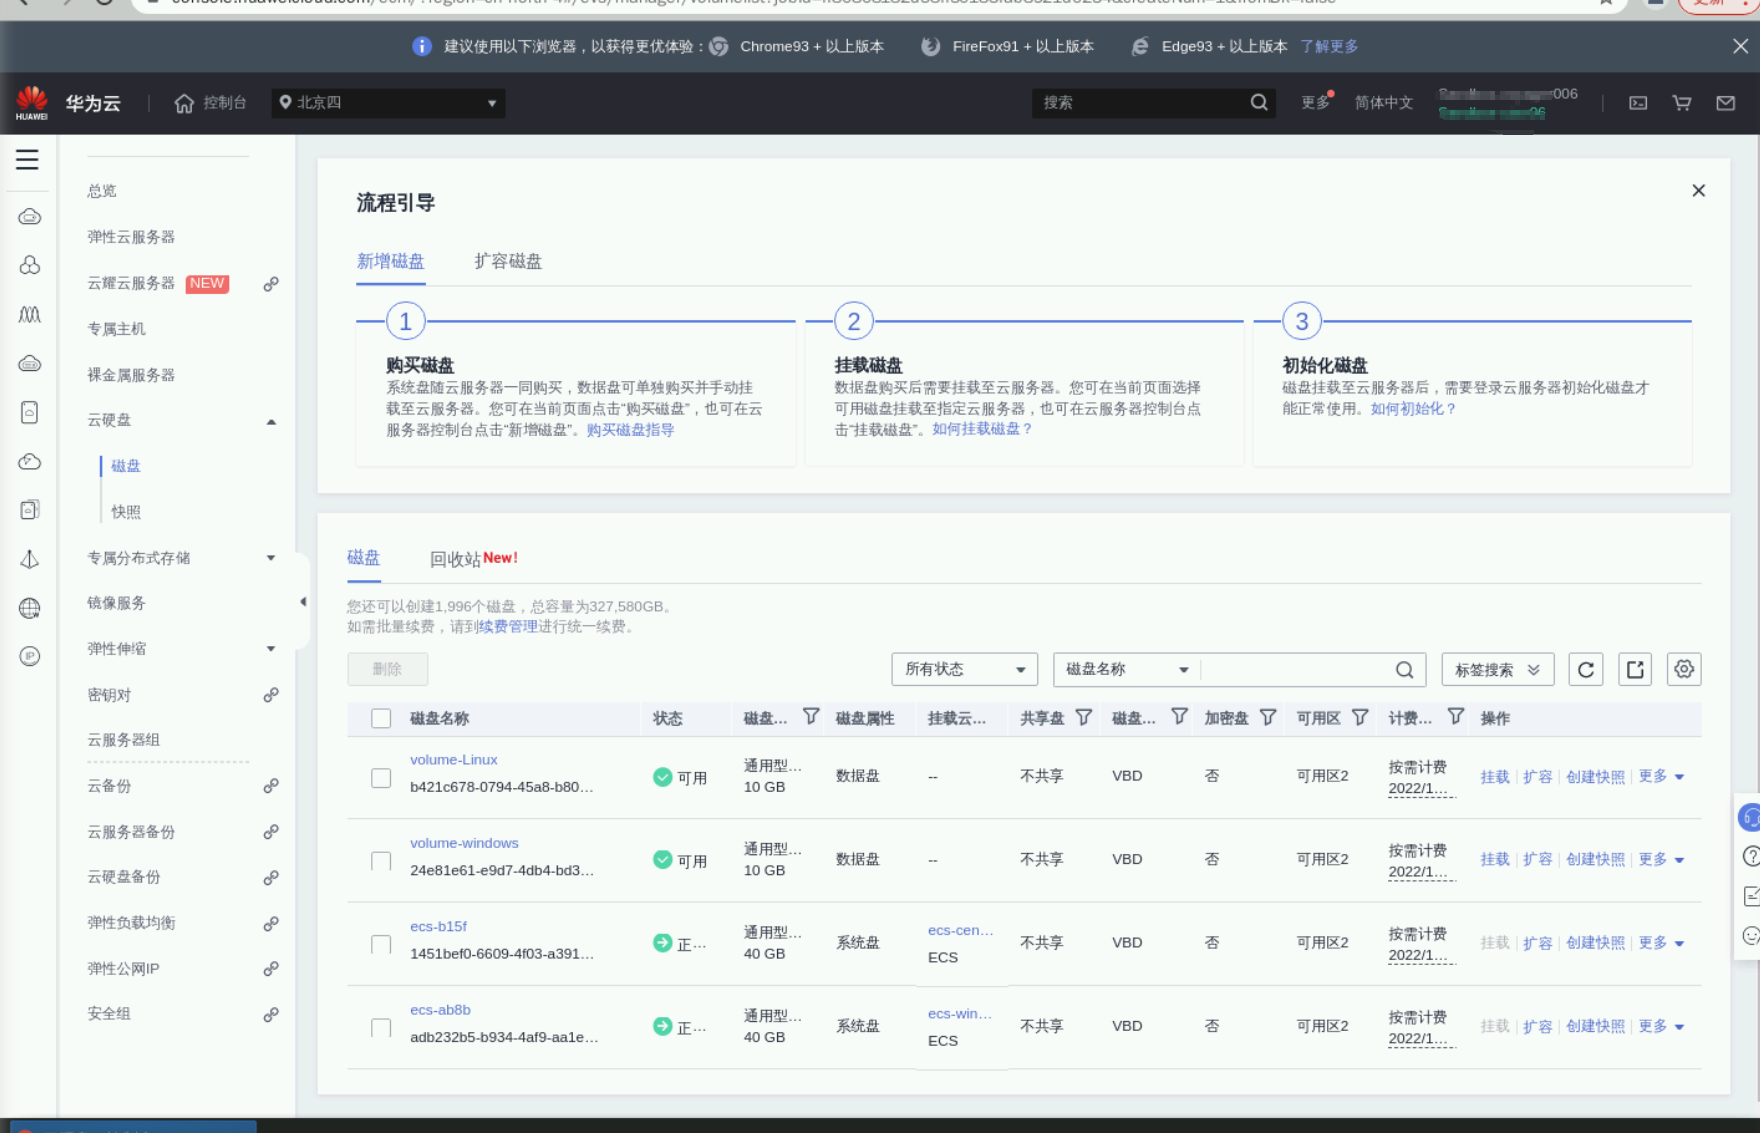The image size is (1760, 1133).
Task: Switch to the 新增磁盘 tab
Action: pos(390,261)
